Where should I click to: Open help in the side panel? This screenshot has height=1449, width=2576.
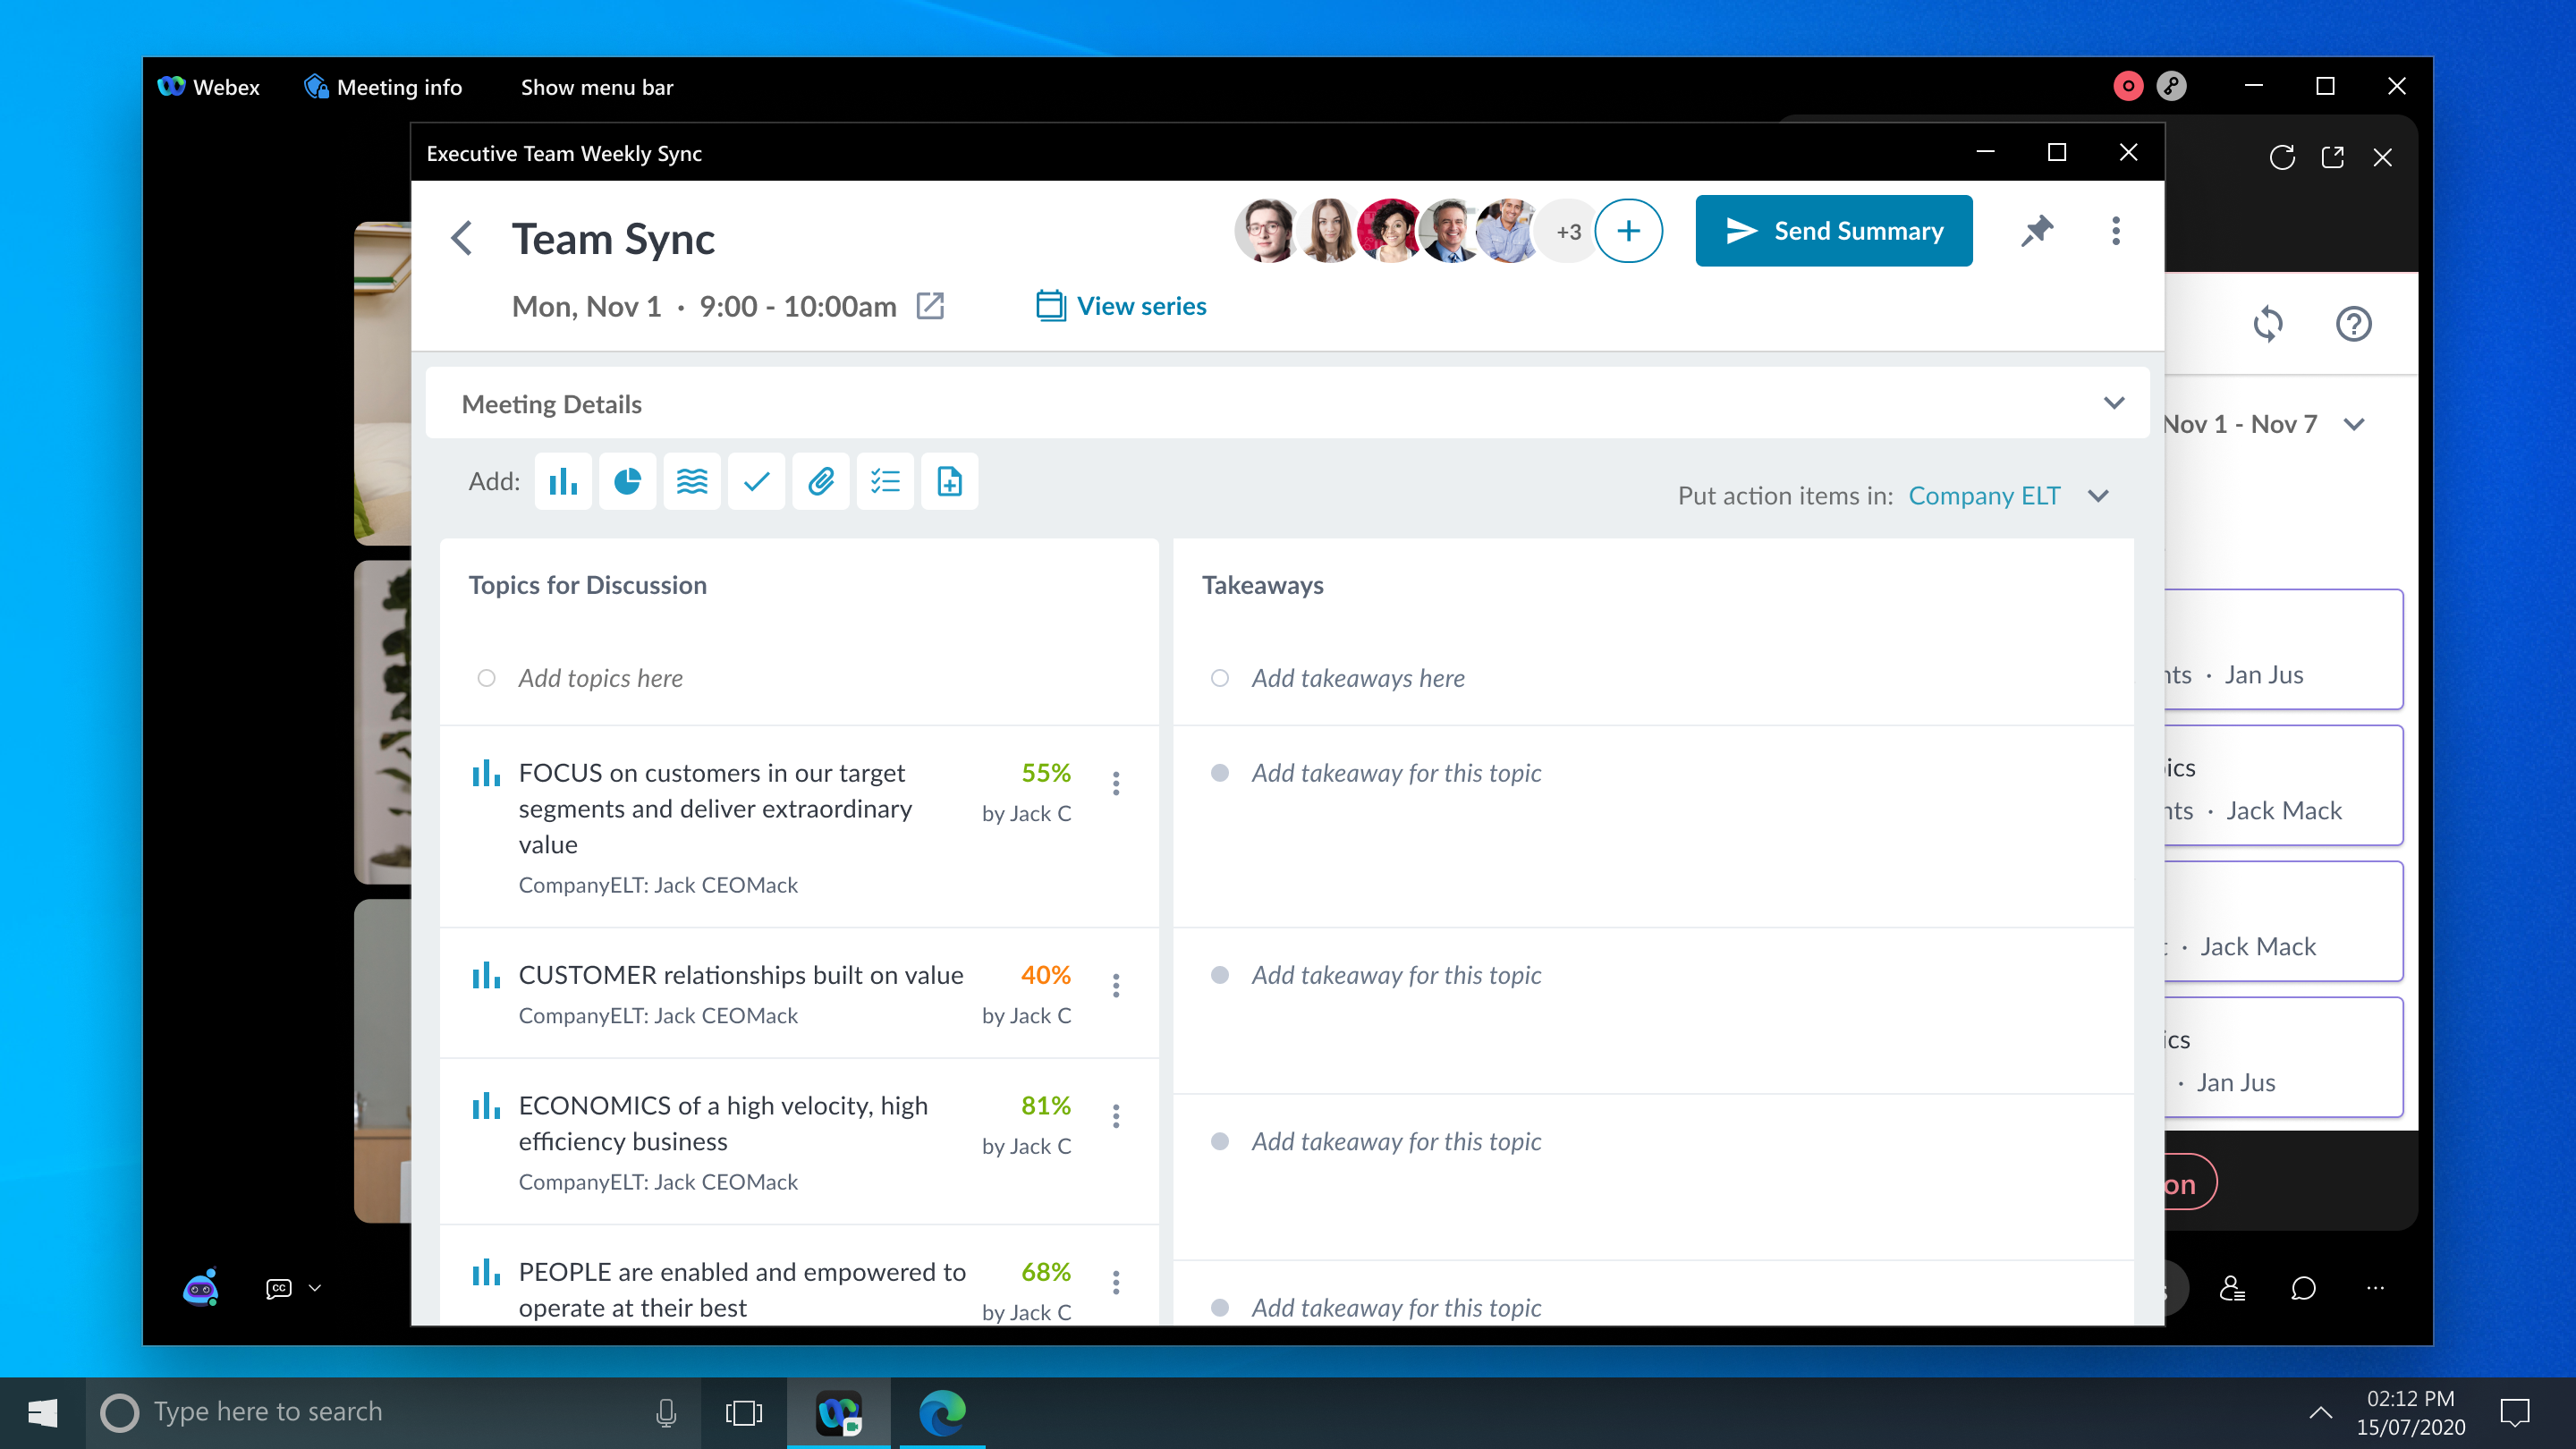click(x=2354, y=324)
